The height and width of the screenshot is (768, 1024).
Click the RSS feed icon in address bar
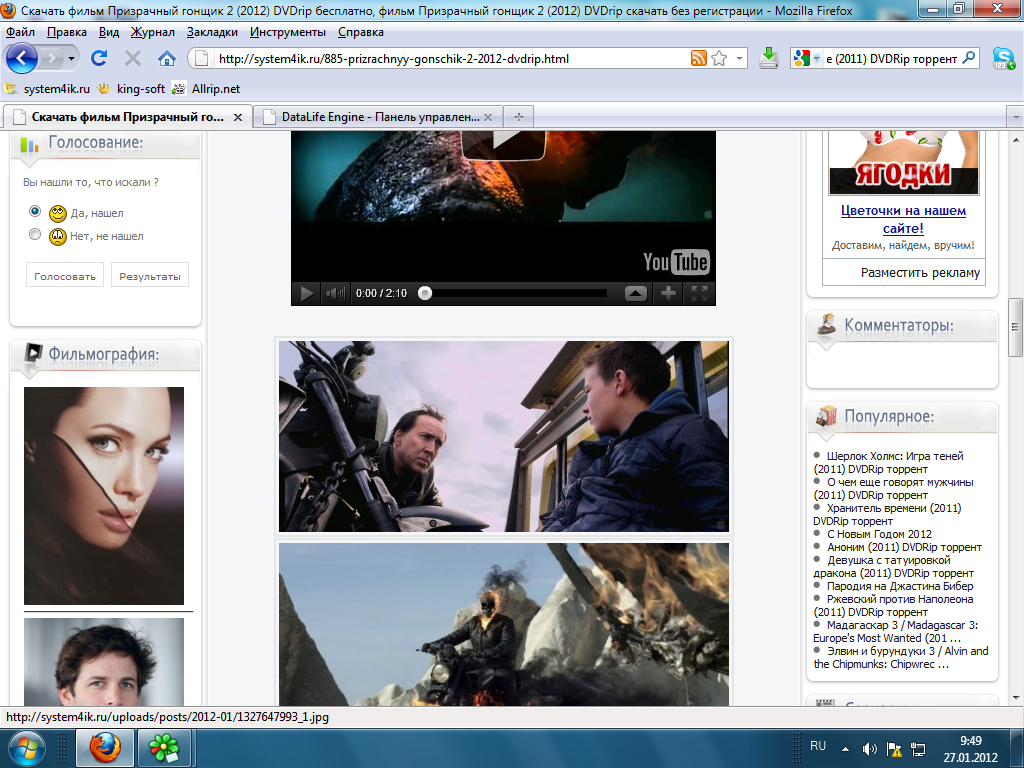click(x=699, y=59)
